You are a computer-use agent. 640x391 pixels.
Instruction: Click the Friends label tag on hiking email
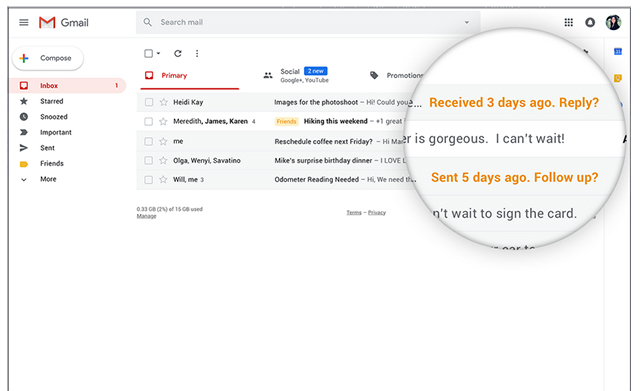[x=287, y=121]
